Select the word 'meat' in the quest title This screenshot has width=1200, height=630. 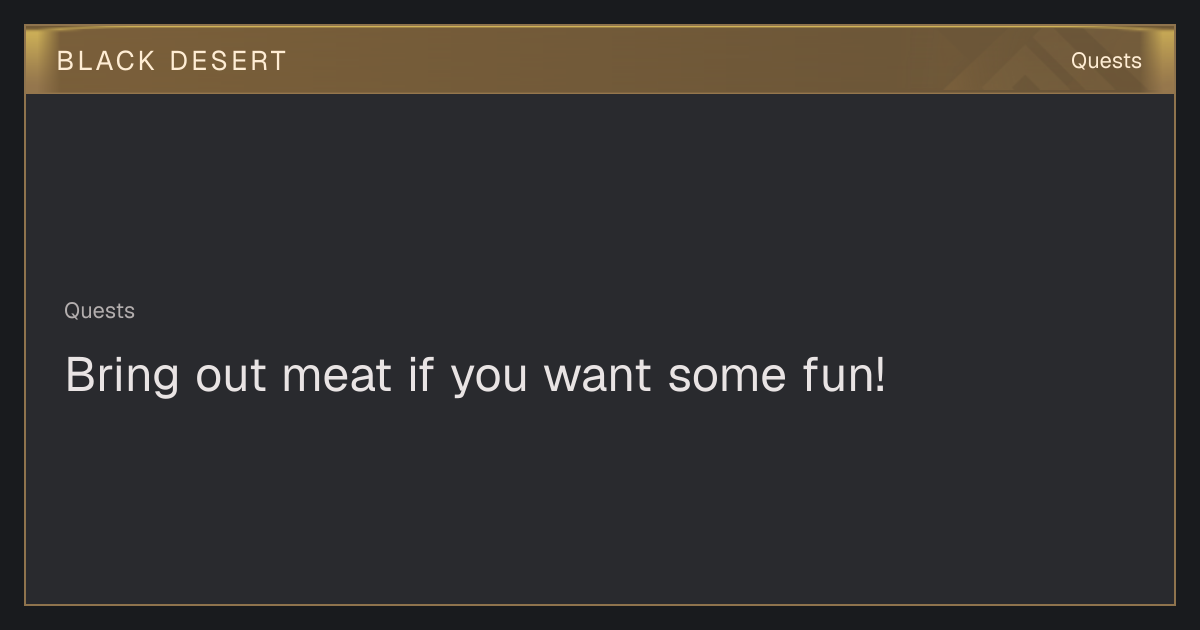point(336,376)
